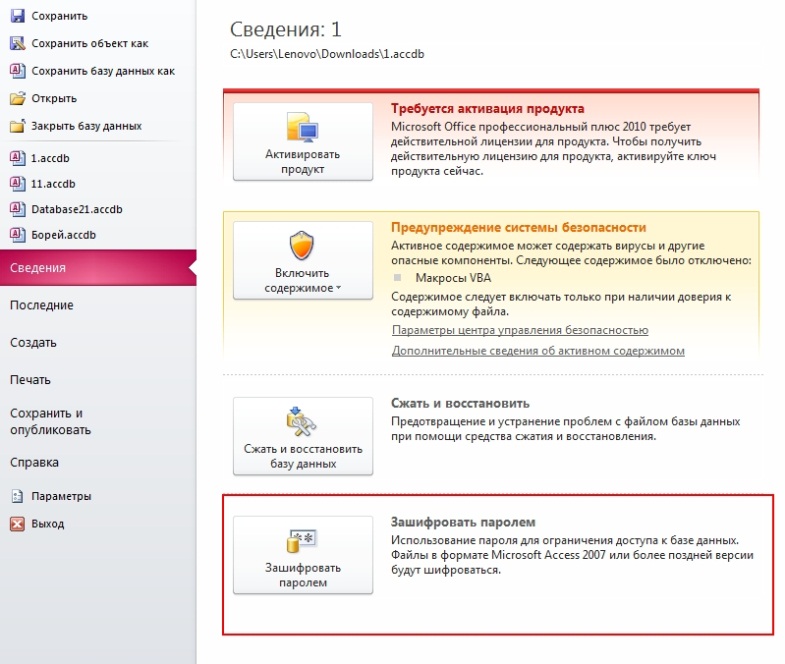Switch to the Создать tab
The image size is (785, 664).
[33, 343]
